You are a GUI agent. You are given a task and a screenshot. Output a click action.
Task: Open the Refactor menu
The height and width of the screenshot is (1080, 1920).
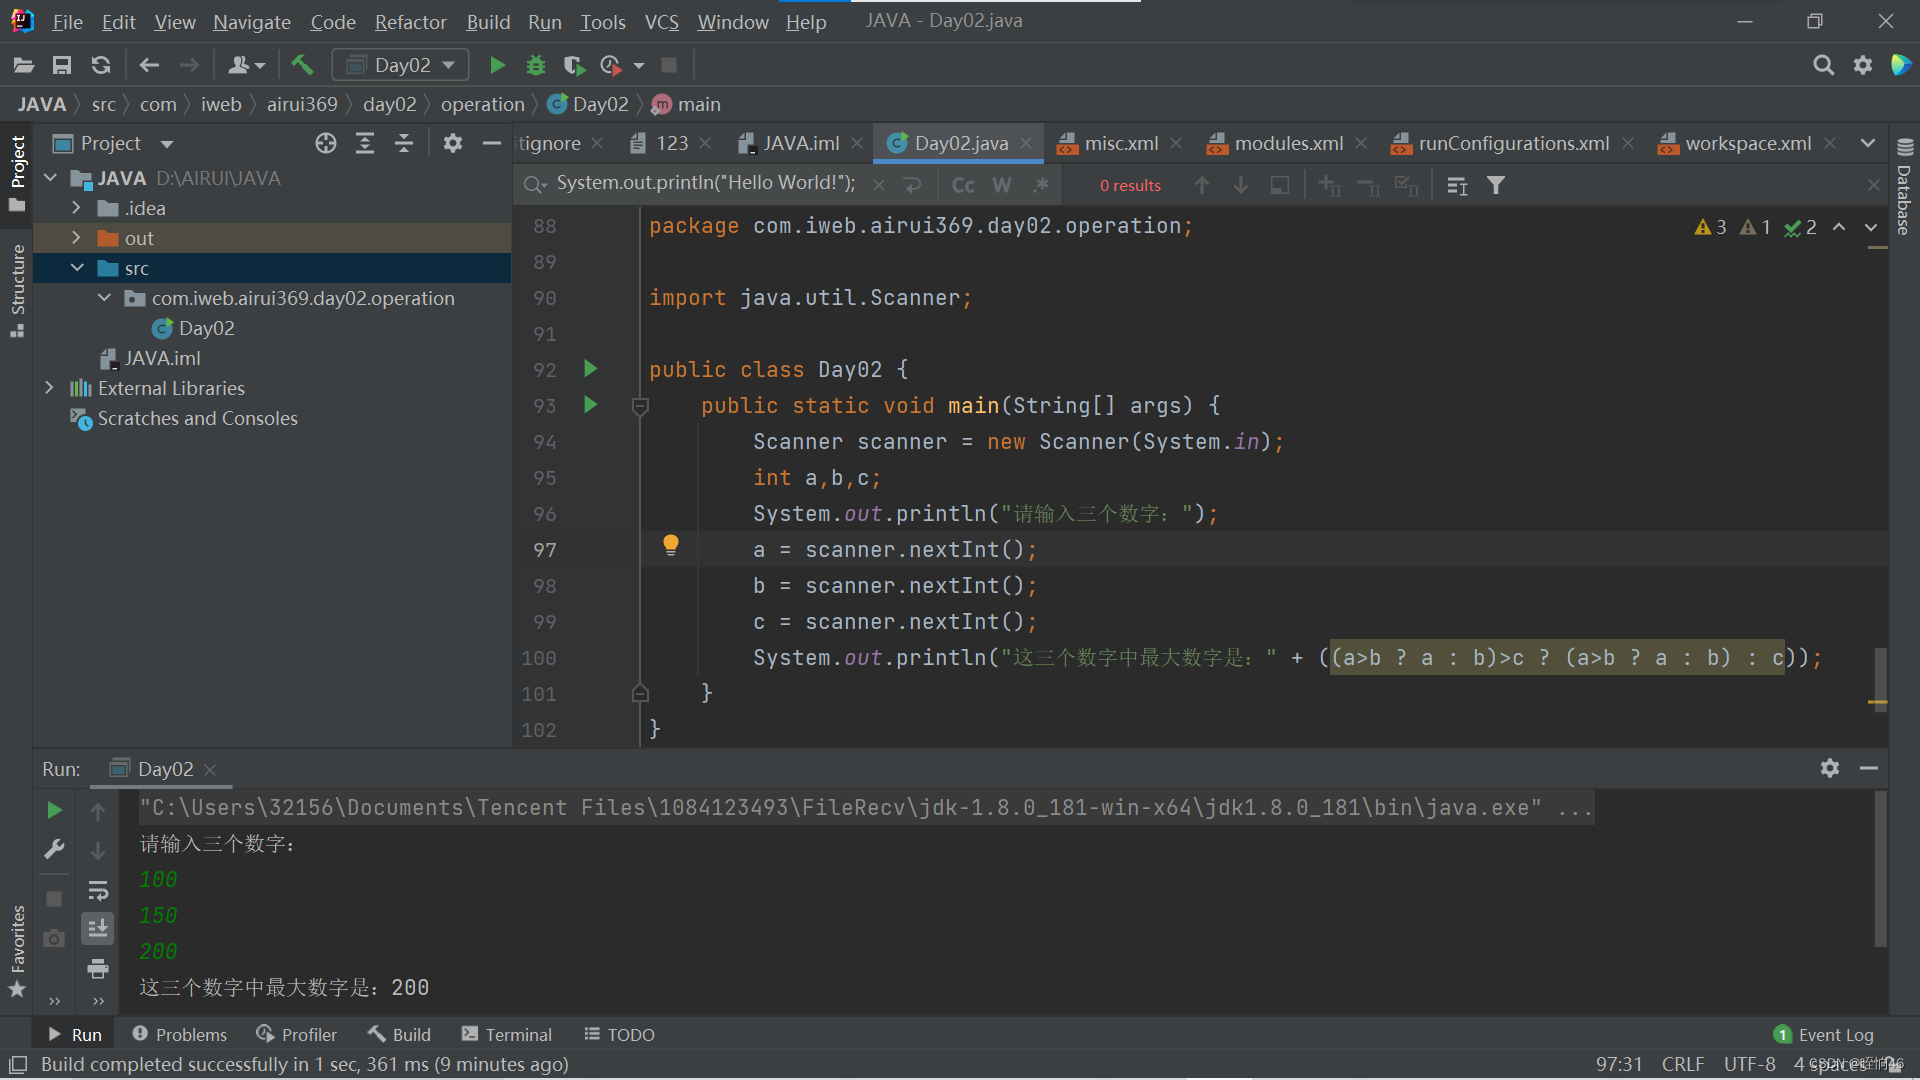410,21
